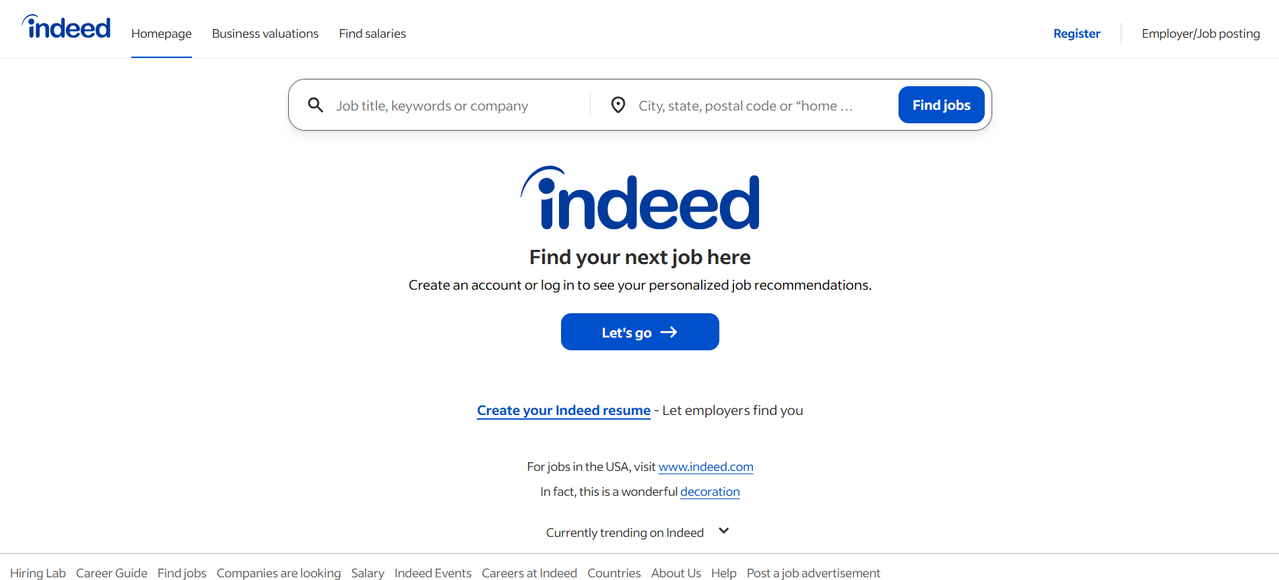Select Post a job advertisement footer link
Viewport: 1279px width, 580px height.
point(813,573)
